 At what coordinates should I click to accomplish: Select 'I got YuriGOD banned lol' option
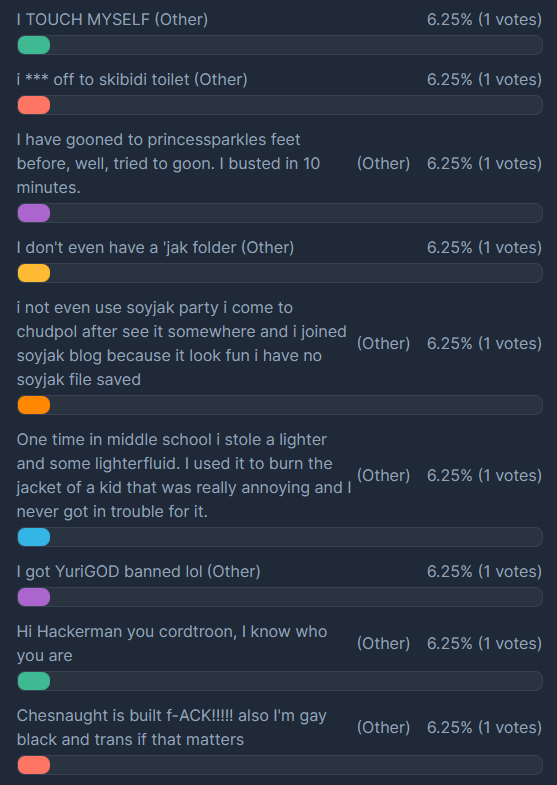pyautogui.click(x=139, y=572)
